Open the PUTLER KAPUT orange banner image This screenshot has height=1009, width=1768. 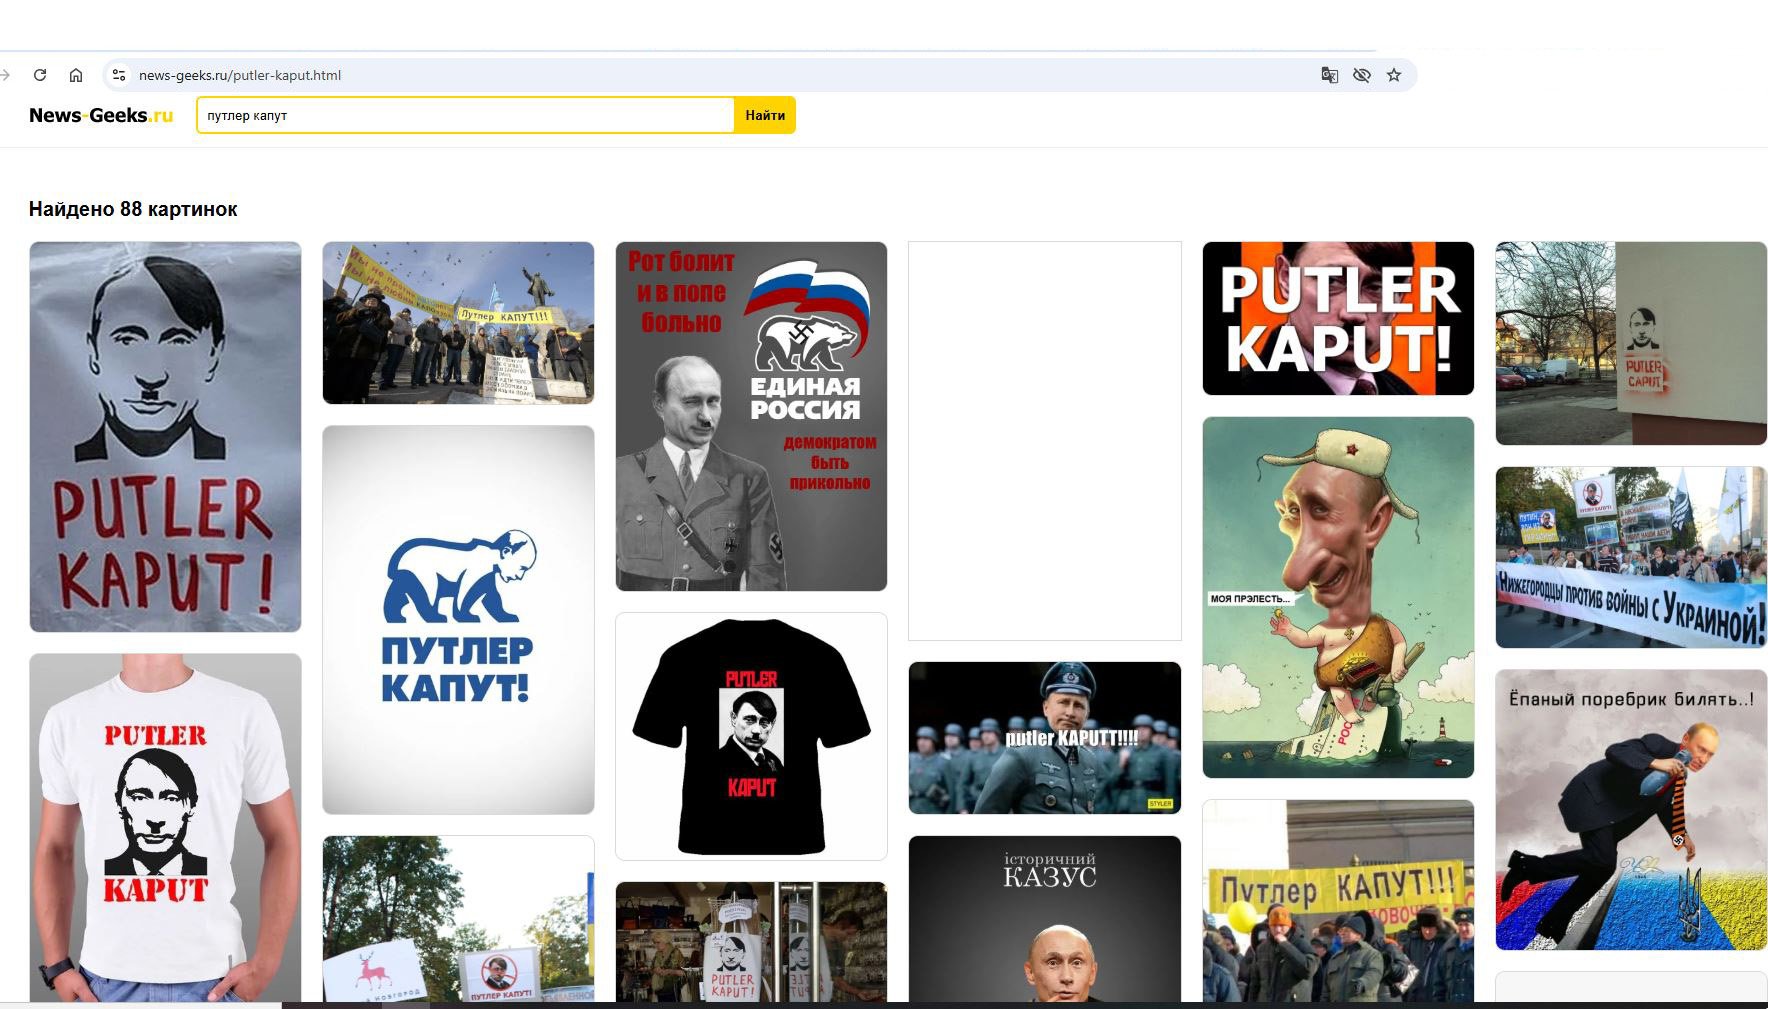pos(1337,317)
